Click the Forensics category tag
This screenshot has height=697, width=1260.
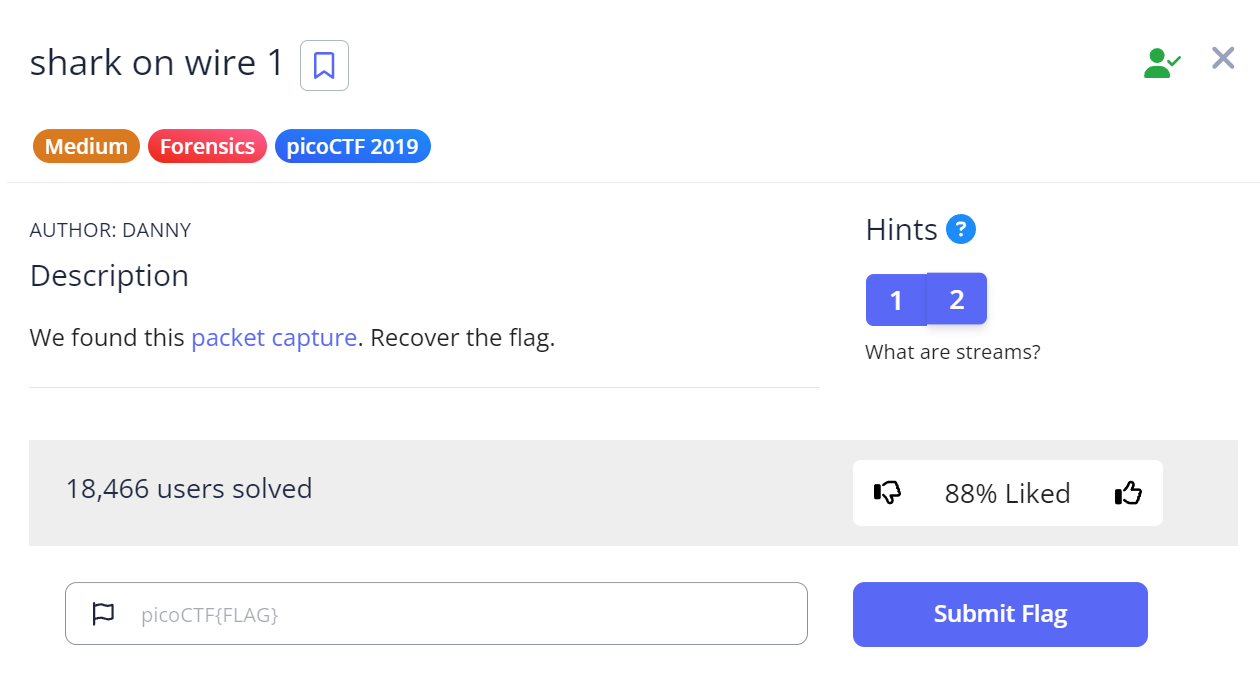pos(207,147)
